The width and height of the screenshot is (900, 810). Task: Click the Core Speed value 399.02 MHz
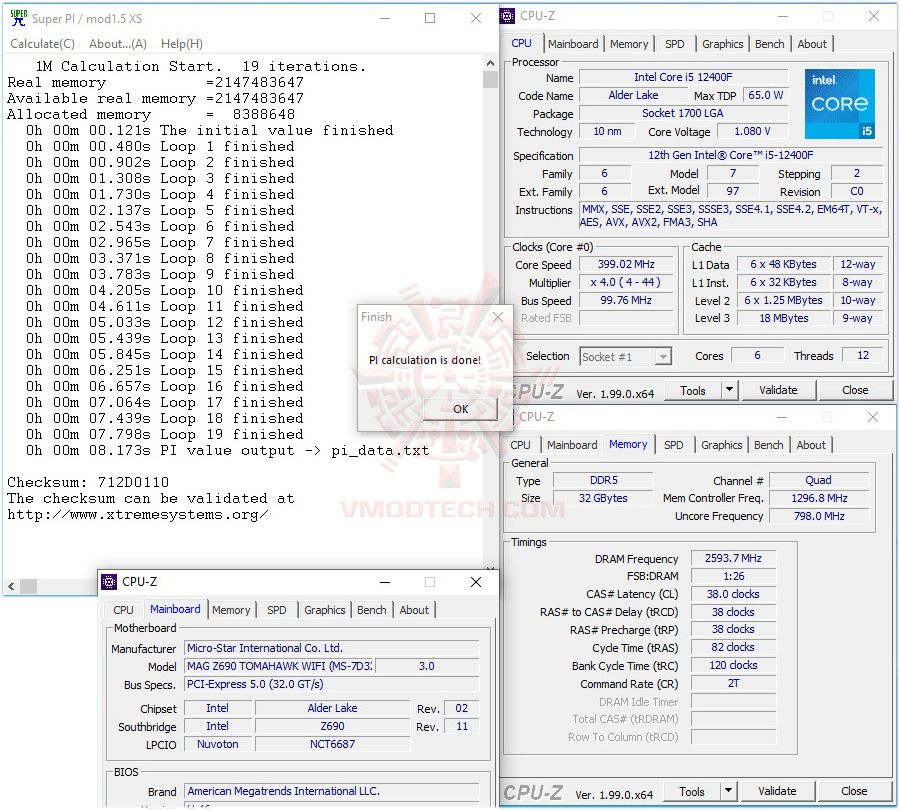tap(626, 264)
